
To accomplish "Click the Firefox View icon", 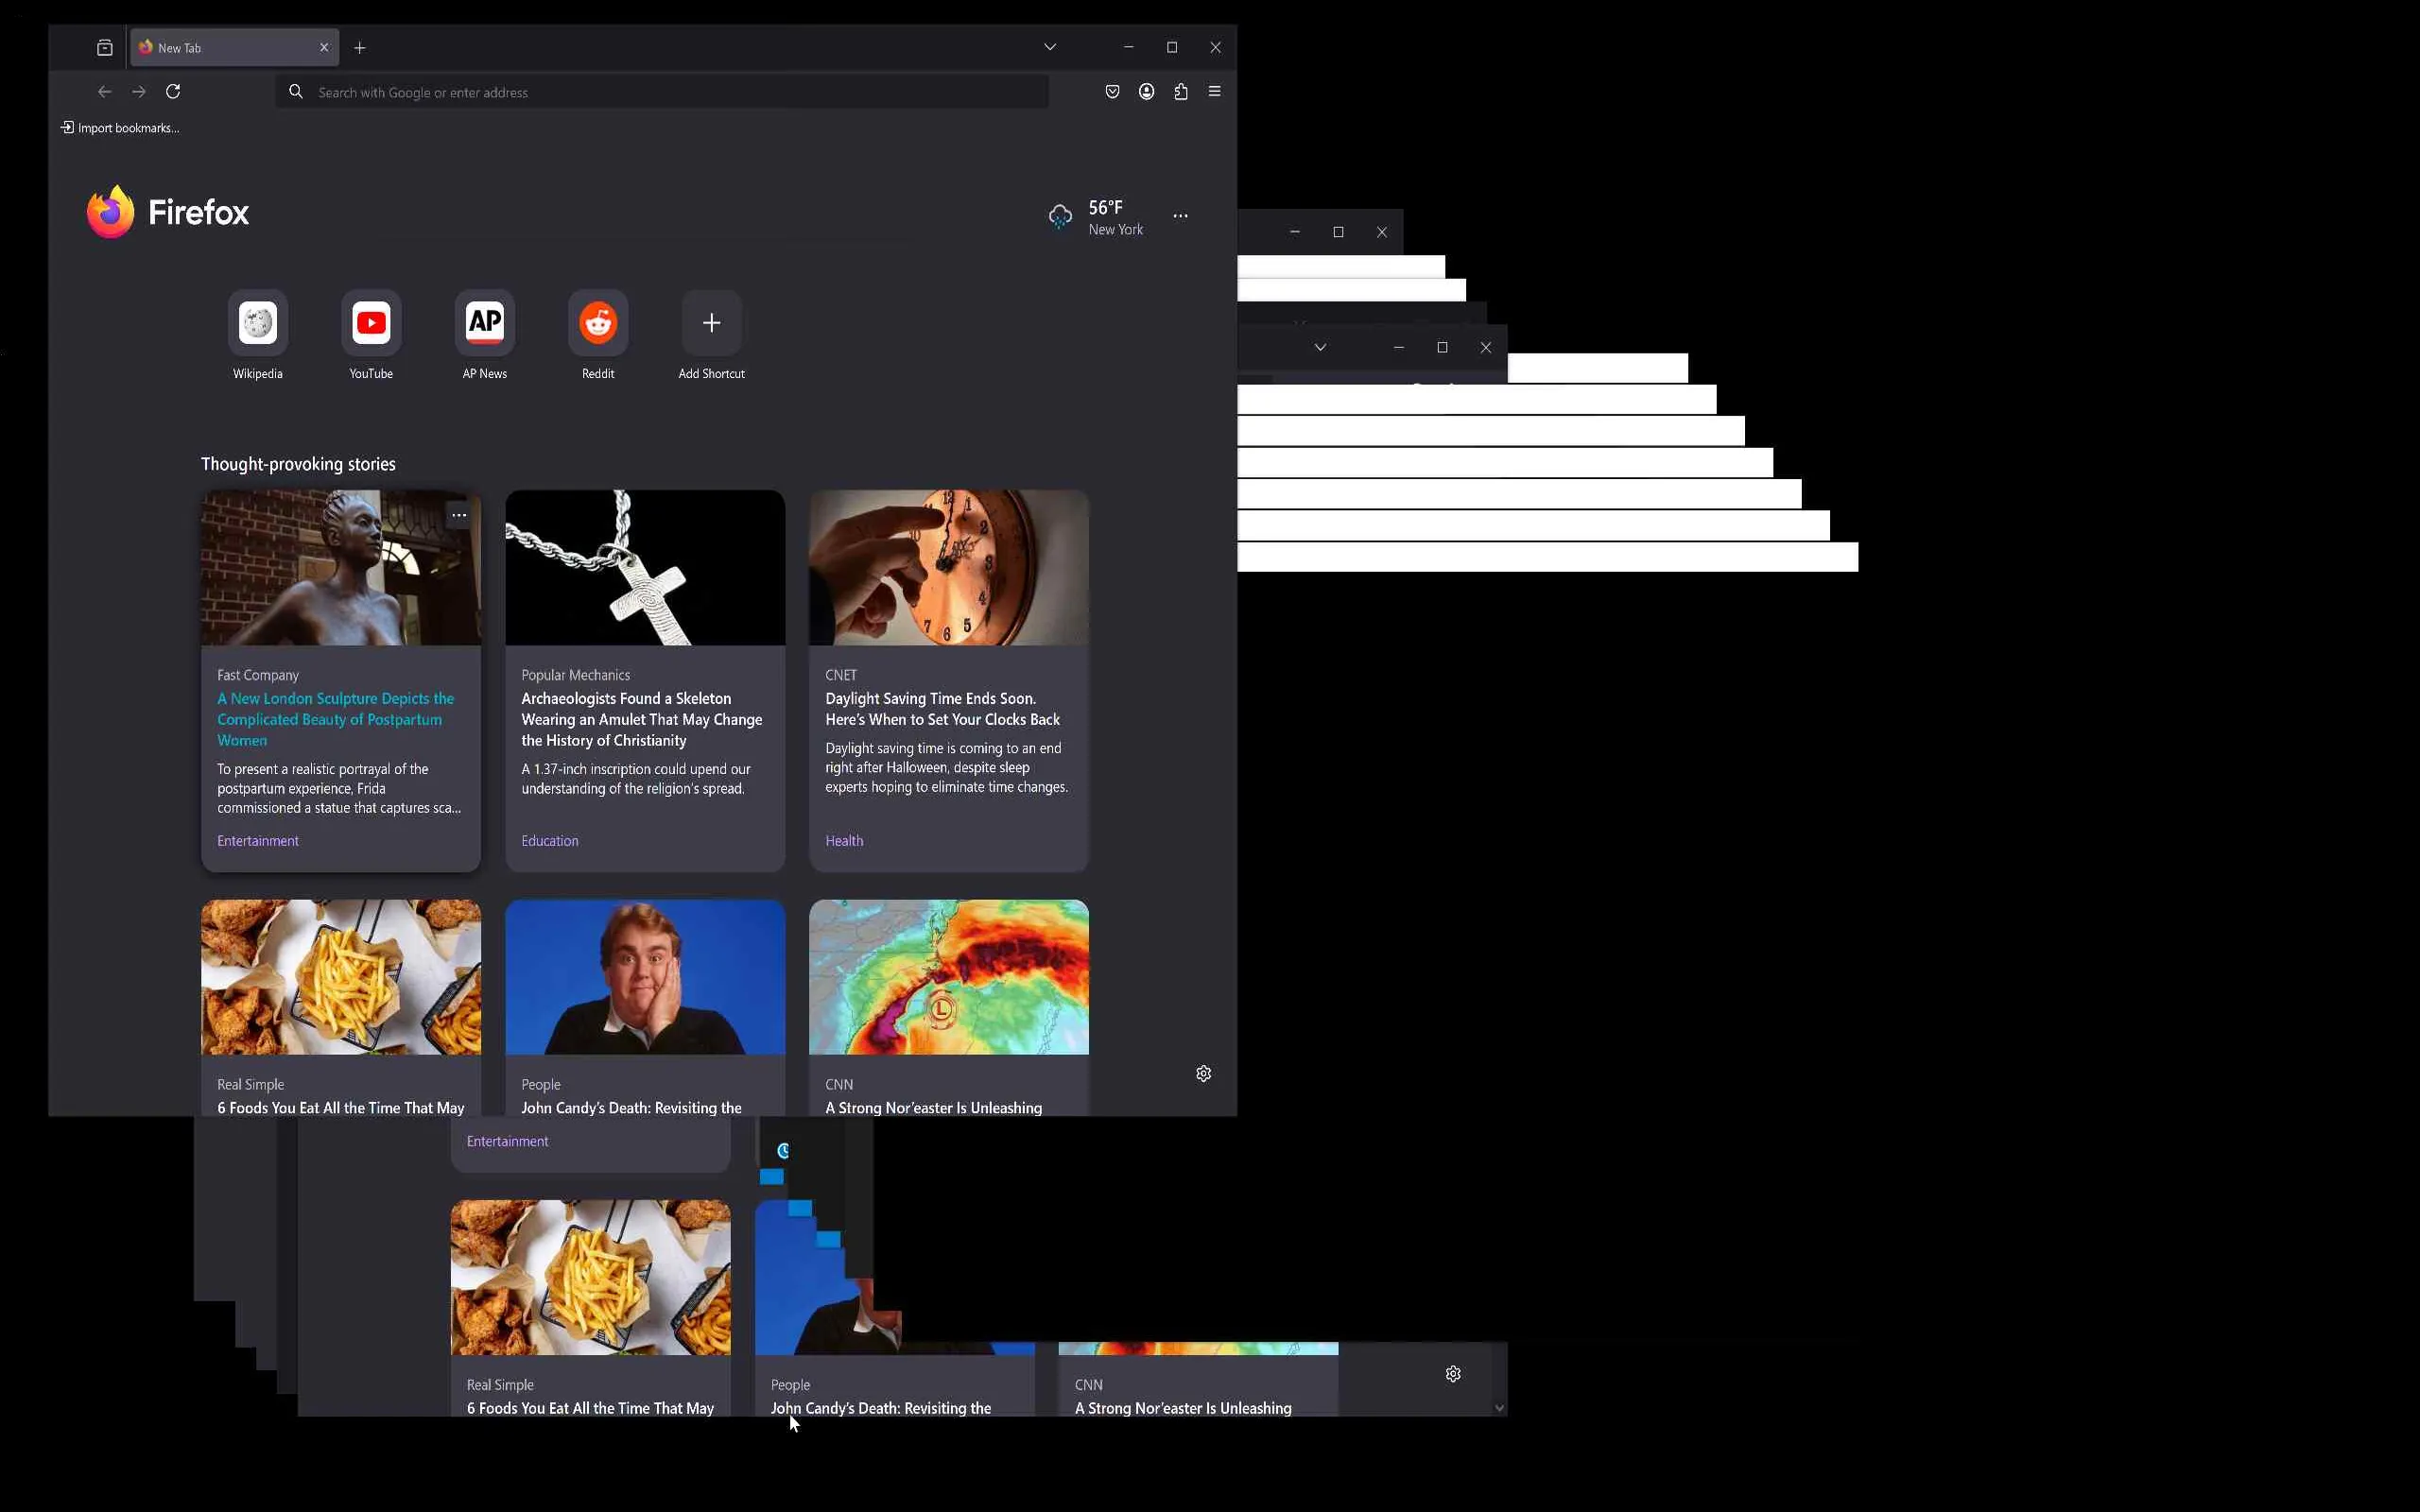I will pyautogui.click(x=105, y=48).
